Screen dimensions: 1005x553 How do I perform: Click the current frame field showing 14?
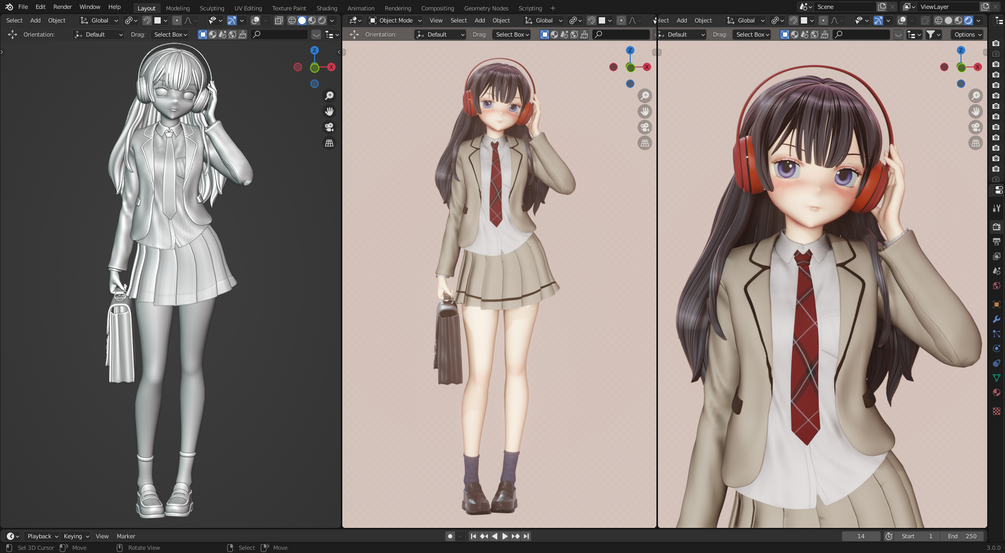point(861,536)
